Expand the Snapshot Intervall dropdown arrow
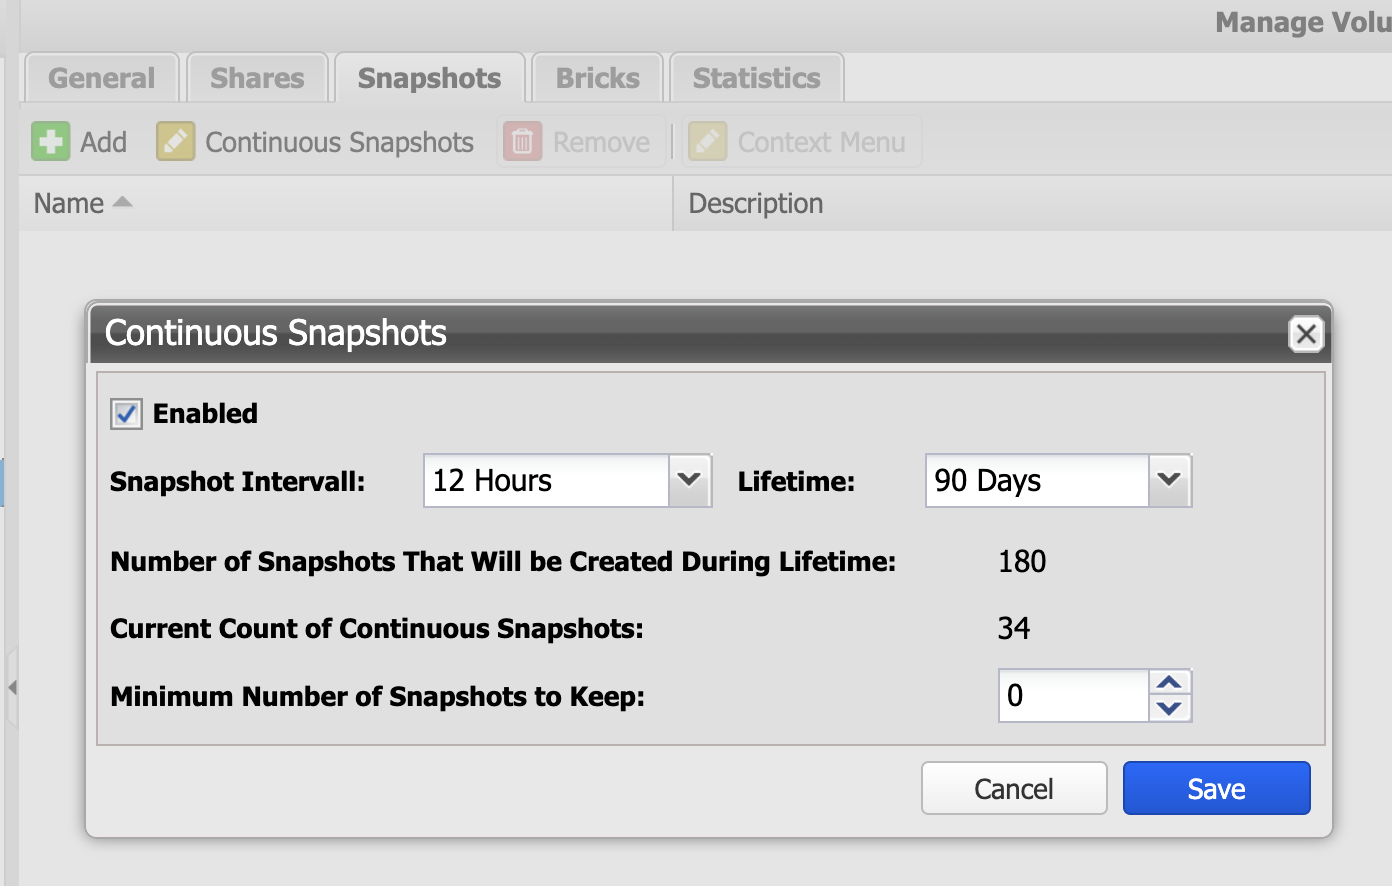The height and width of the screenshot is (886, 1392). [x=689, y=481]
